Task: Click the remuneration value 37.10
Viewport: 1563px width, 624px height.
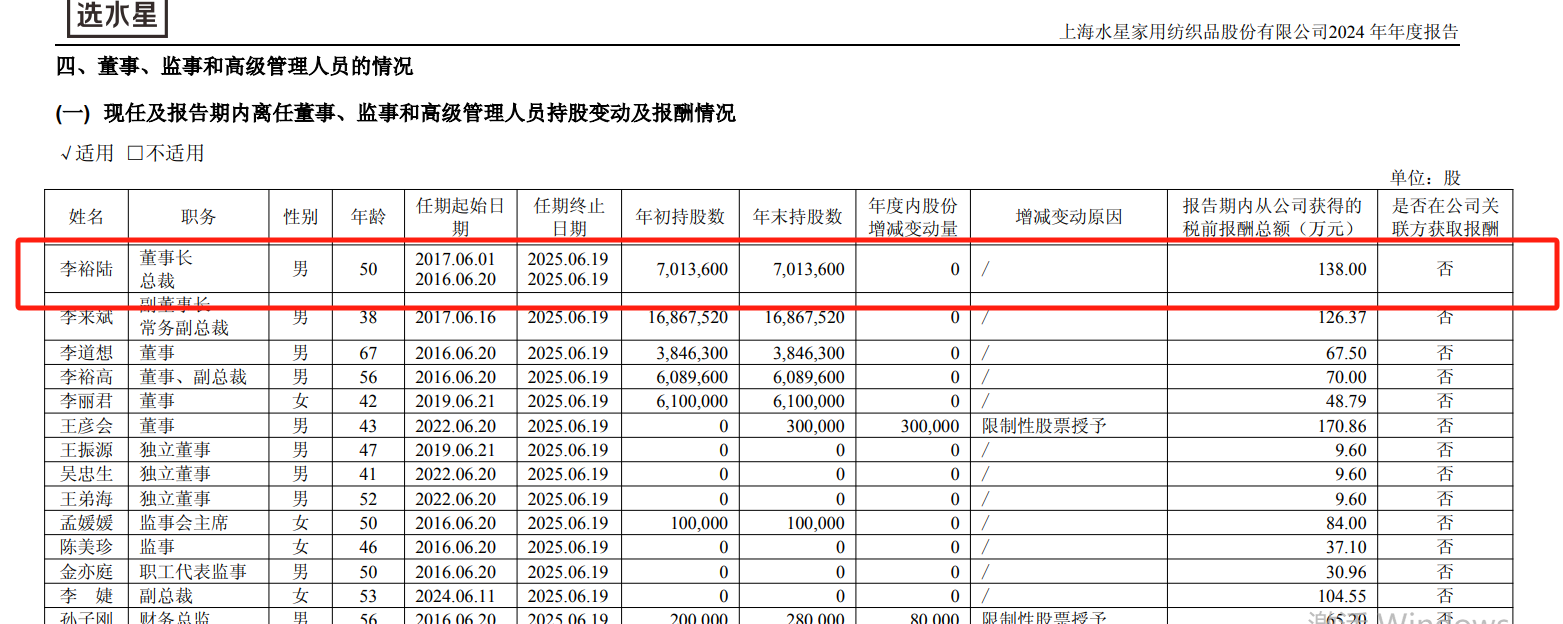Action: click(1346, 547)
